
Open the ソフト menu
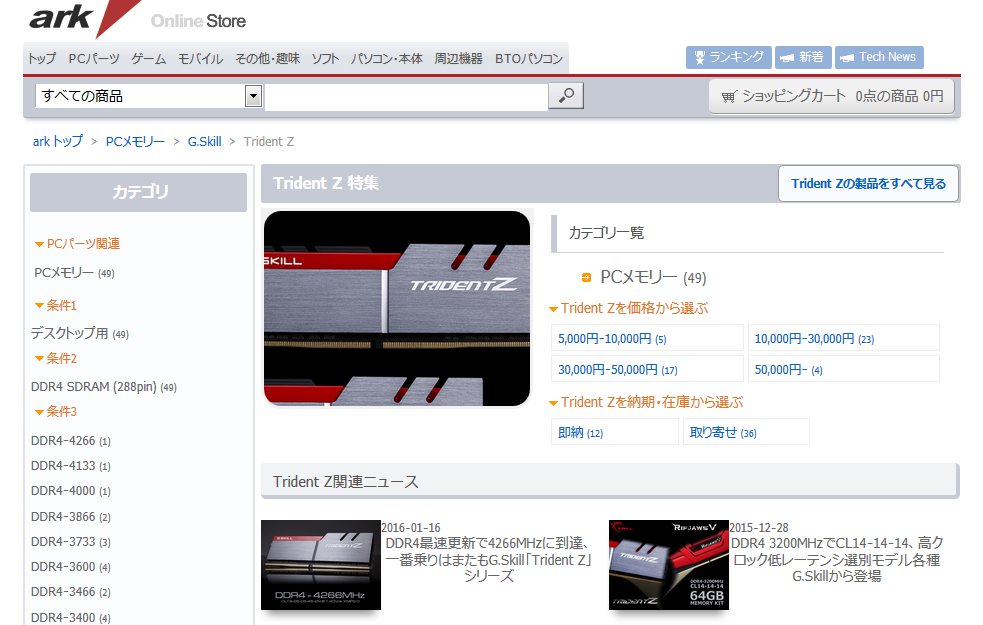[325, 58]
